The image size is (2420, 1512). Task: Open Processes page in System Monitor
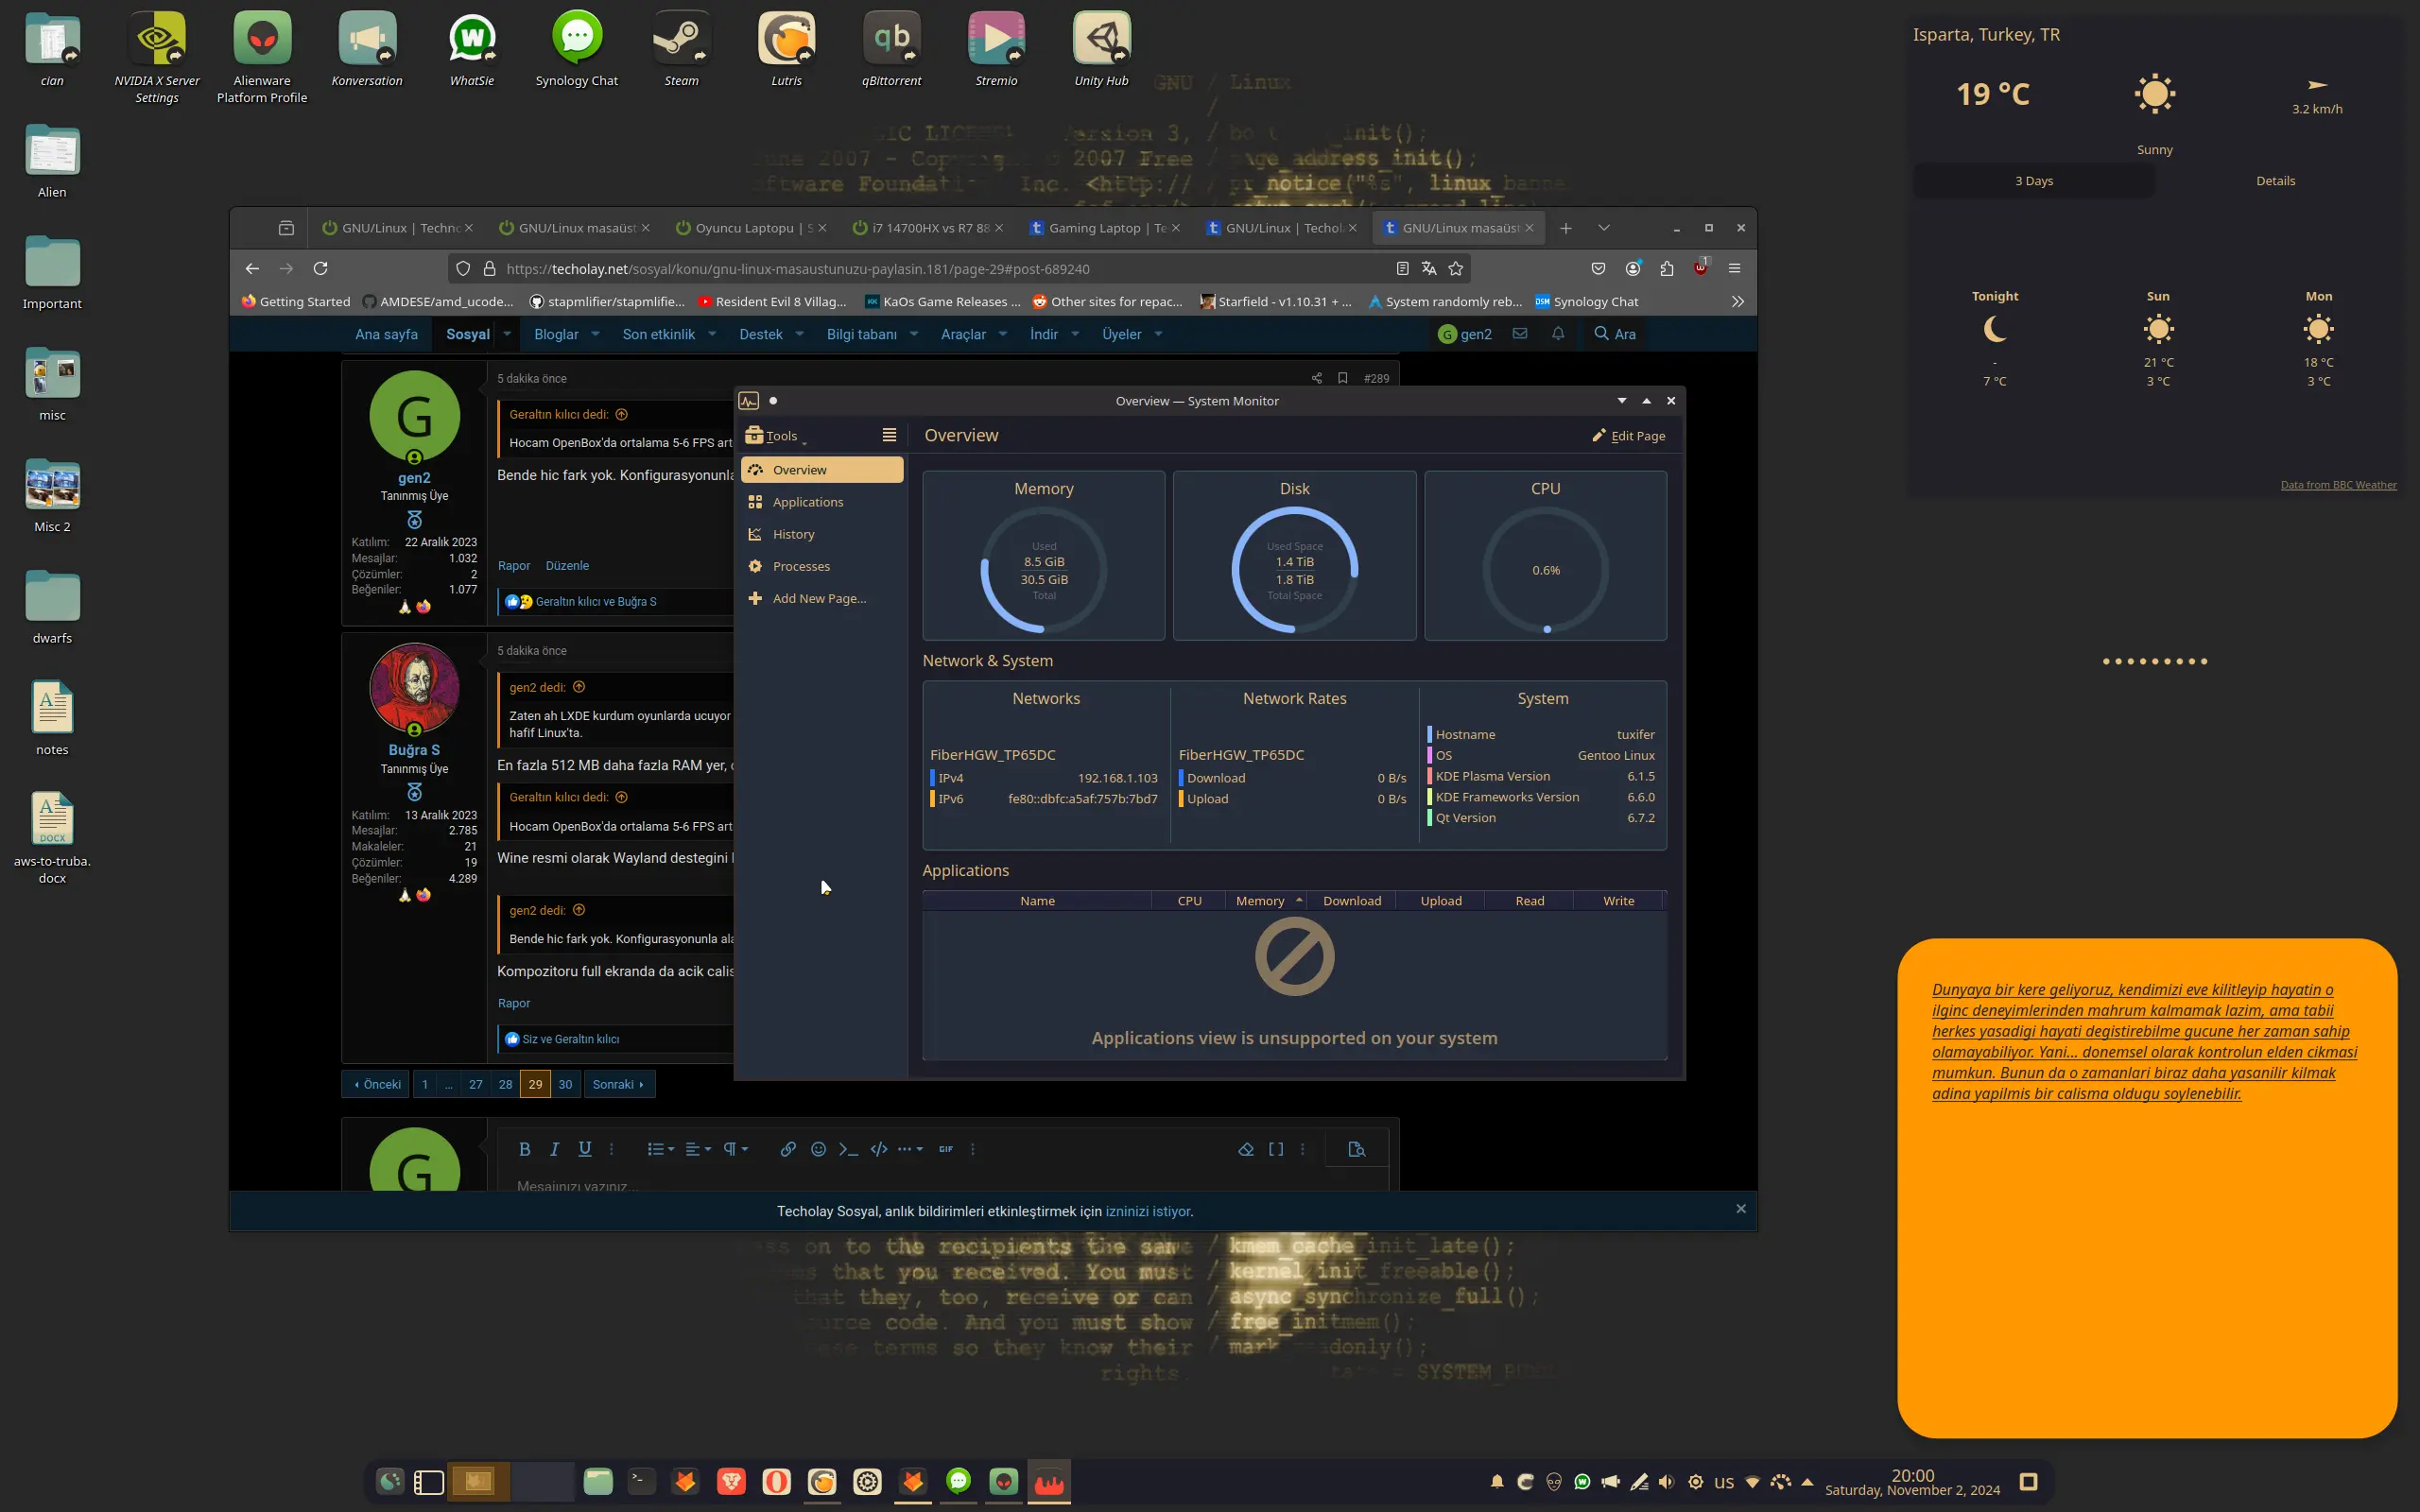tap(822, 566)
